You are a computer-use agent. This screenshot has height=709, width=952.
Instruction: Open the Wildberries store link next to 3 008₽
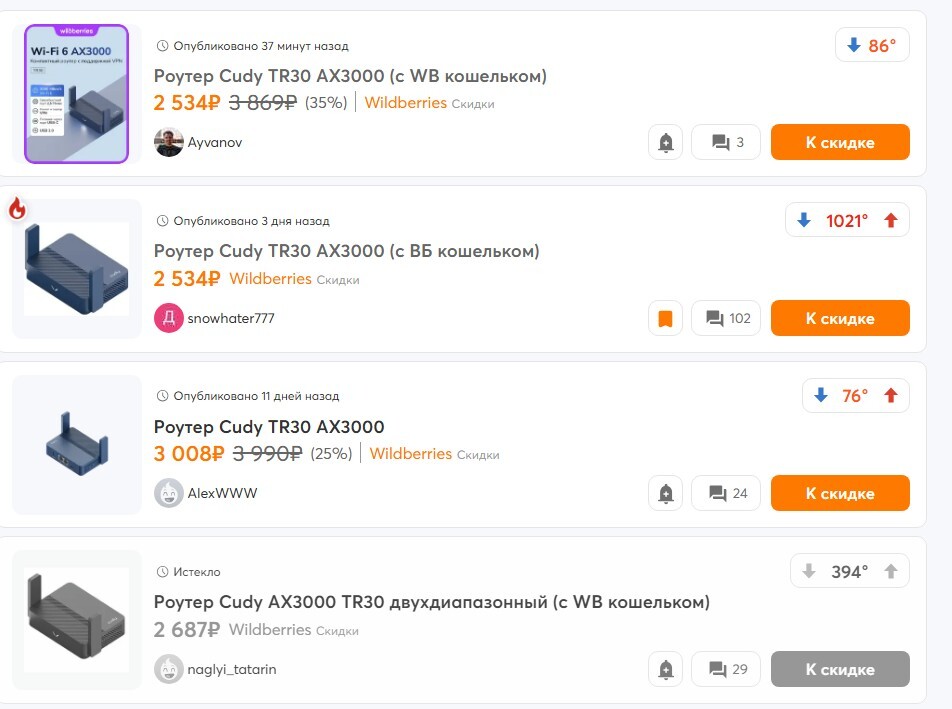tap(411, 454)
